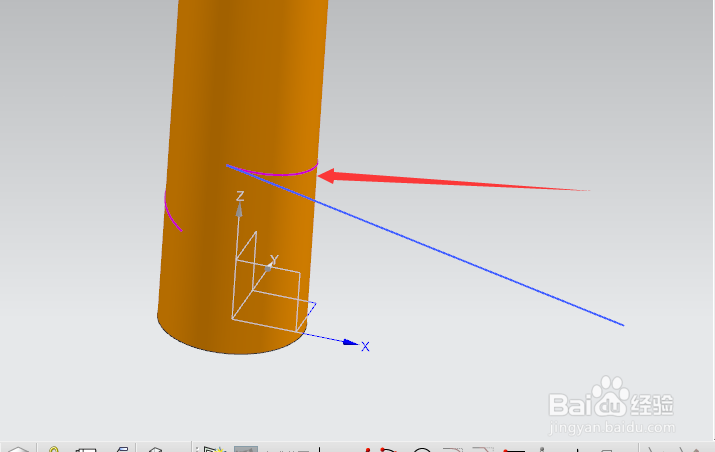Click the Z axis label
This screenshot has height=452, width=715.
click(x=240, y=196)
